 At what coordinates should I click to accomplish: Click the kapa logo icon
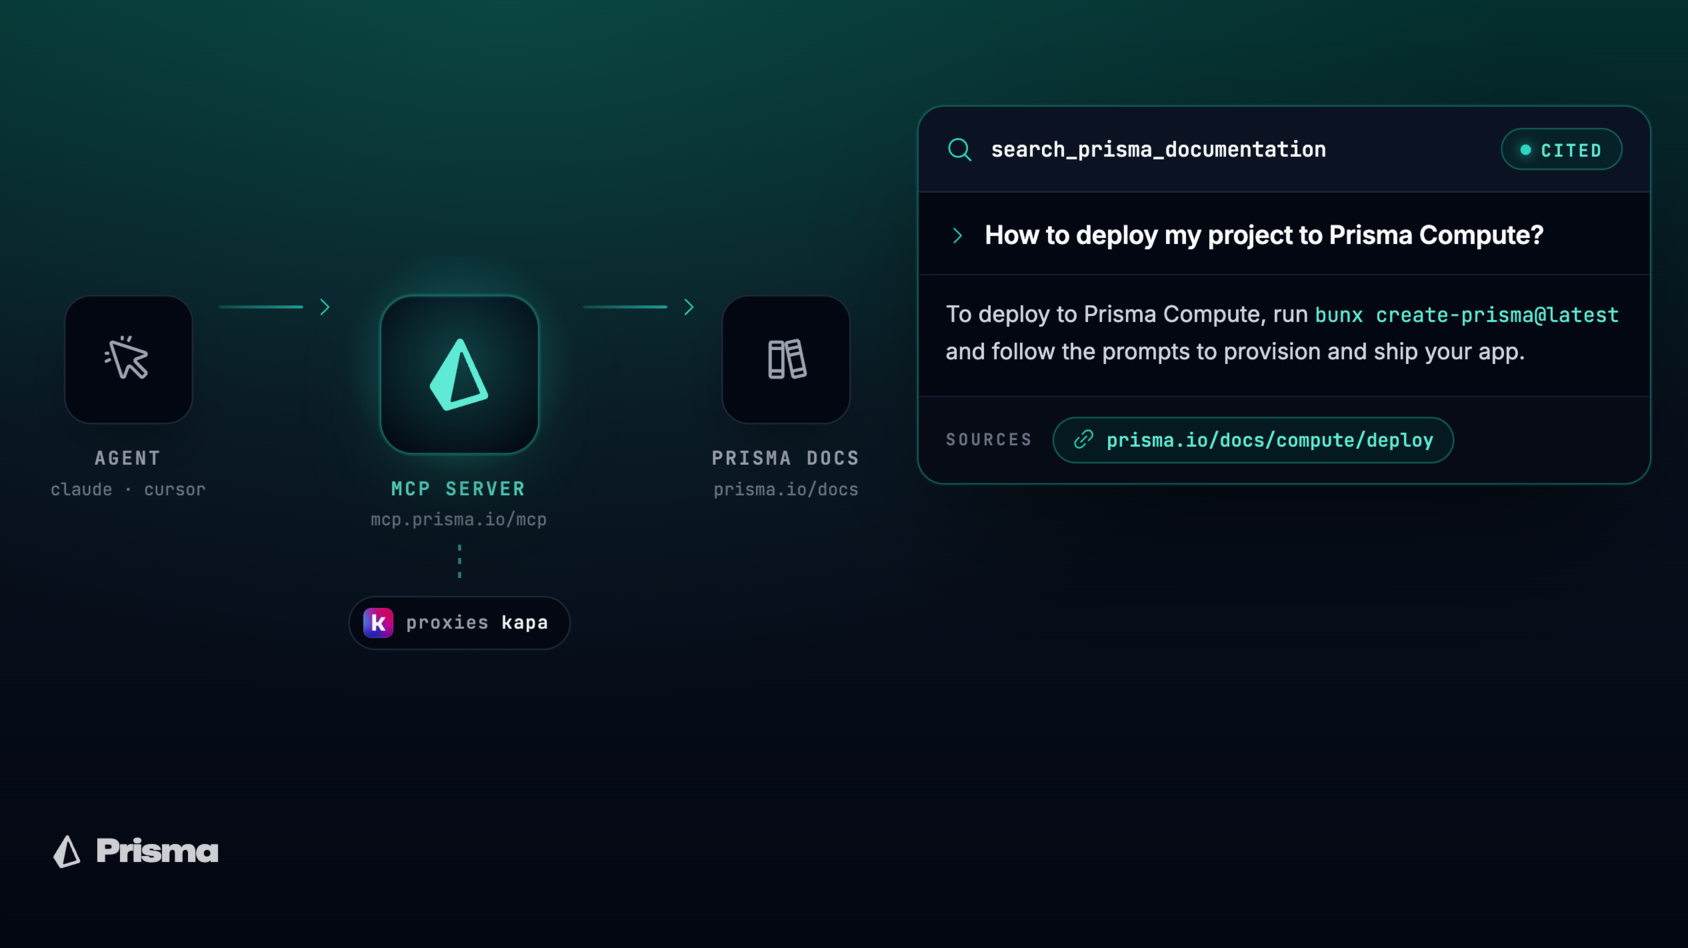[x=378, y=622]
